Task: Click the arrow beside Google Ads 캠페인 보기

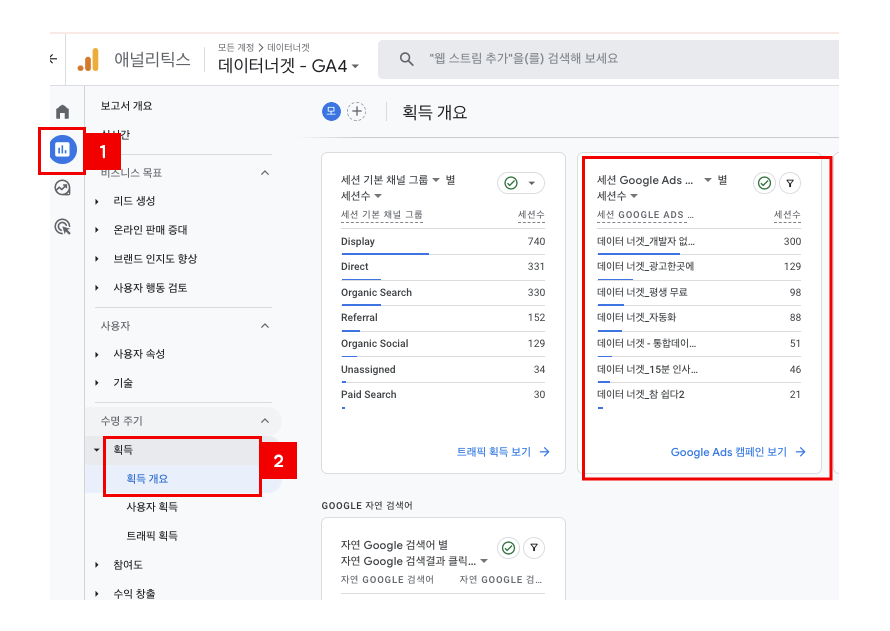Action: click(801, 452)
